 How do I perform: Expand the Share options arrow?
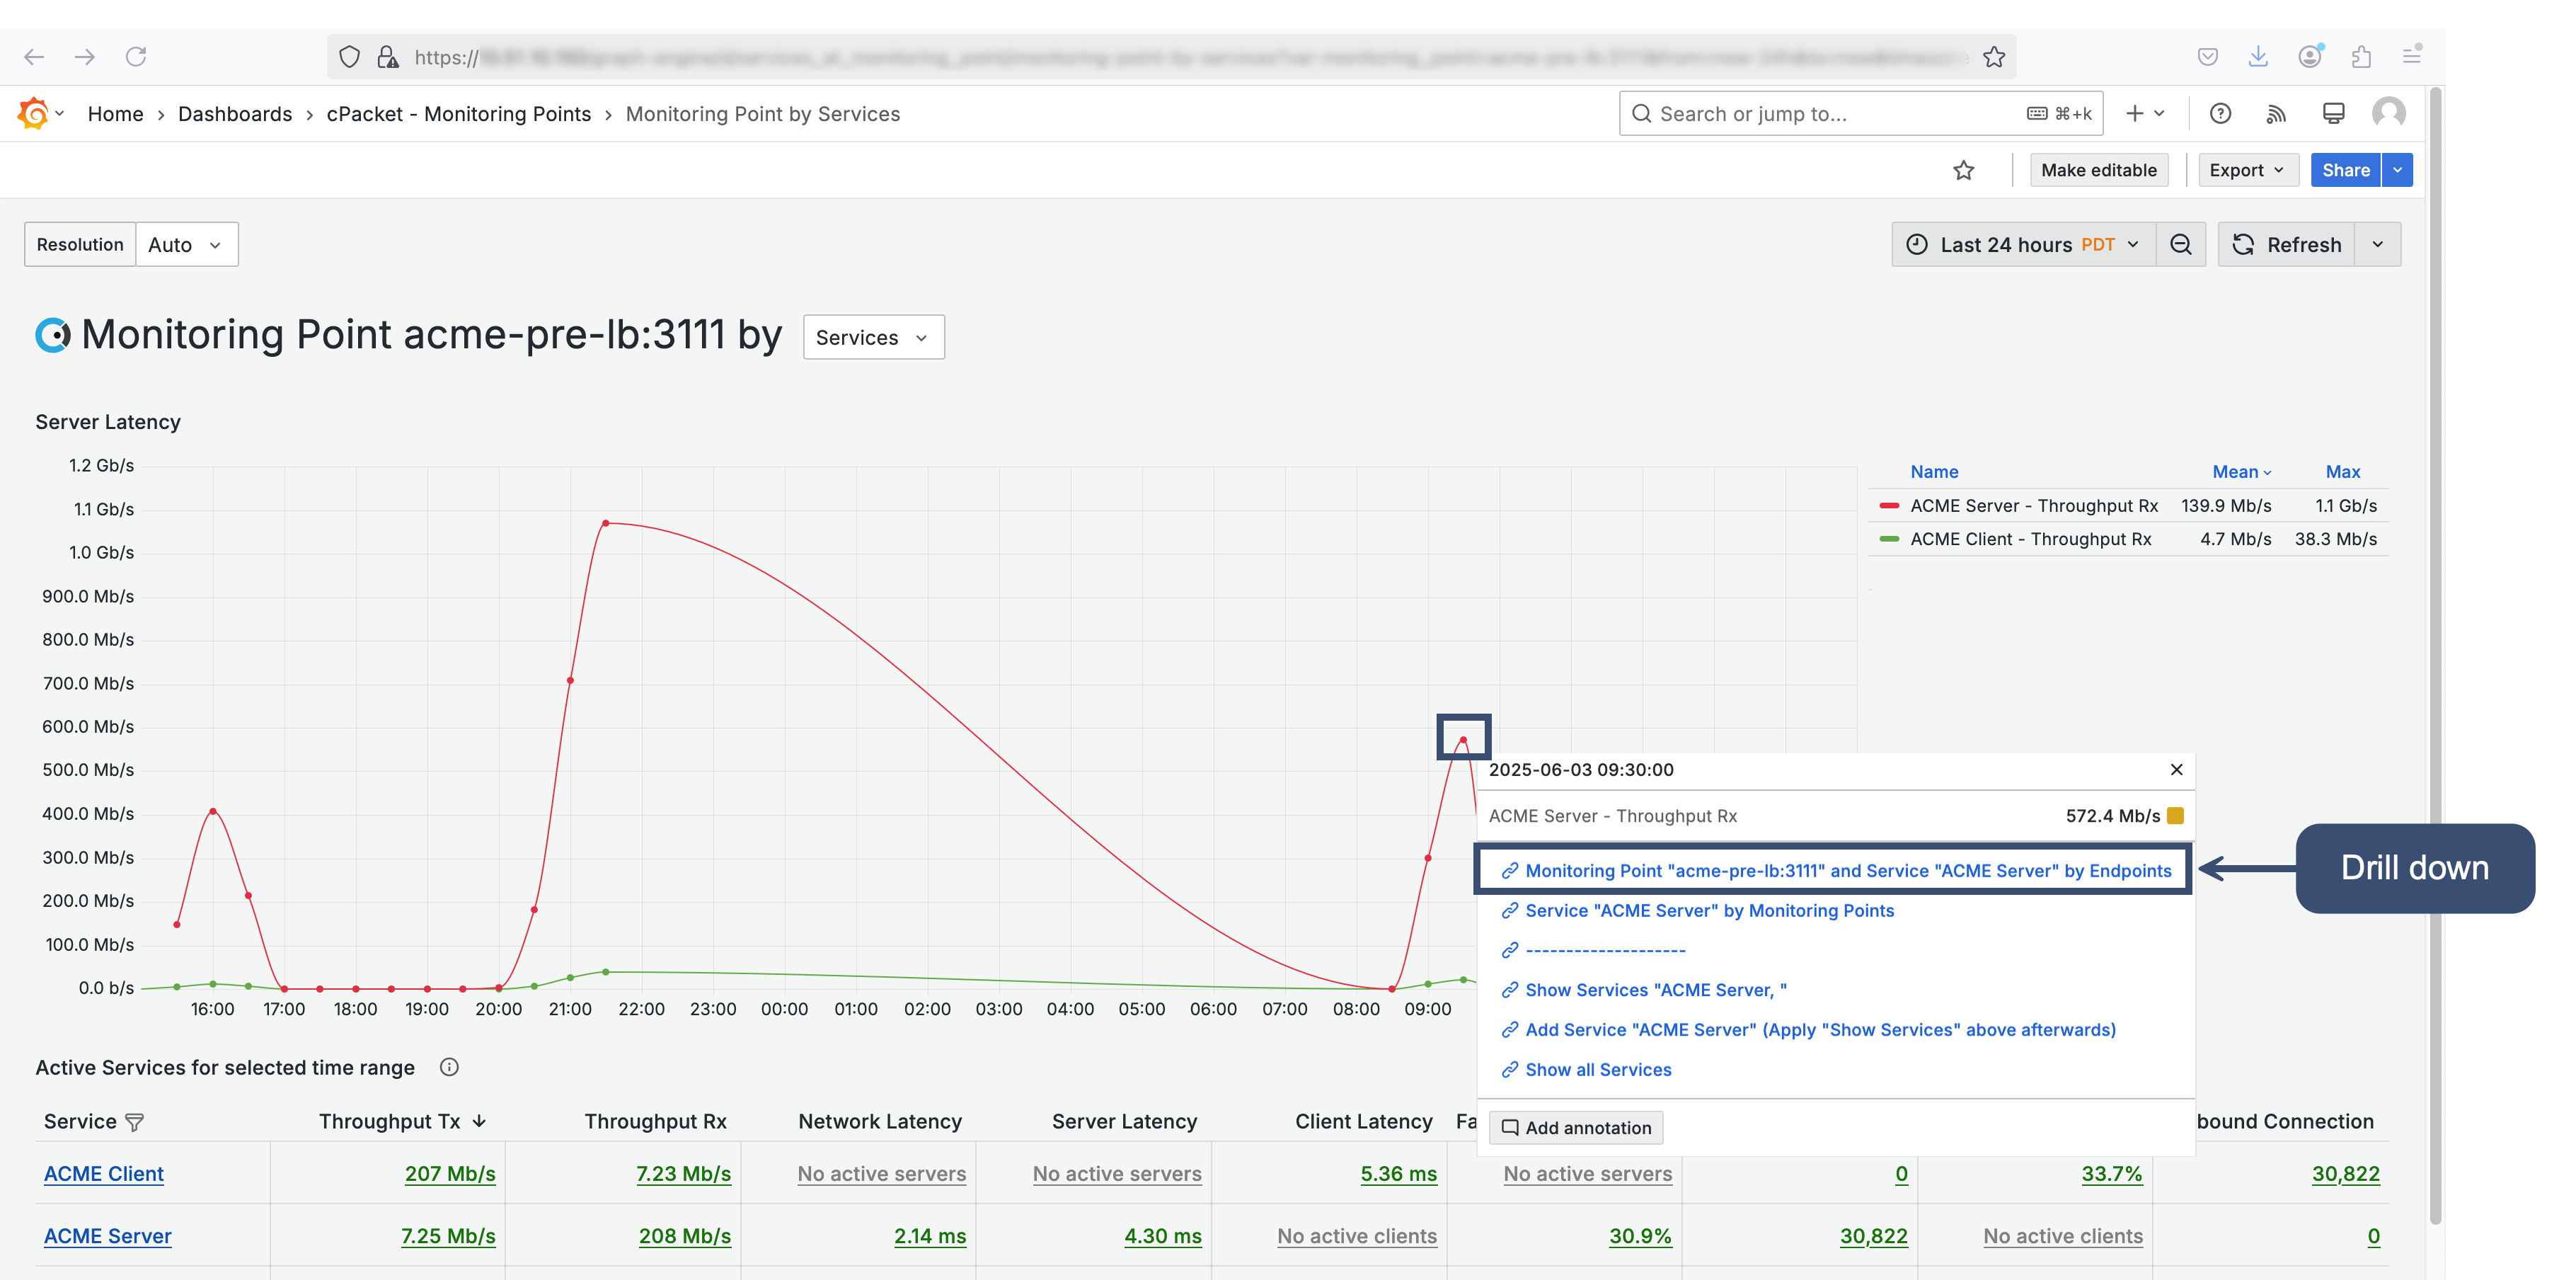(2398, 170)
